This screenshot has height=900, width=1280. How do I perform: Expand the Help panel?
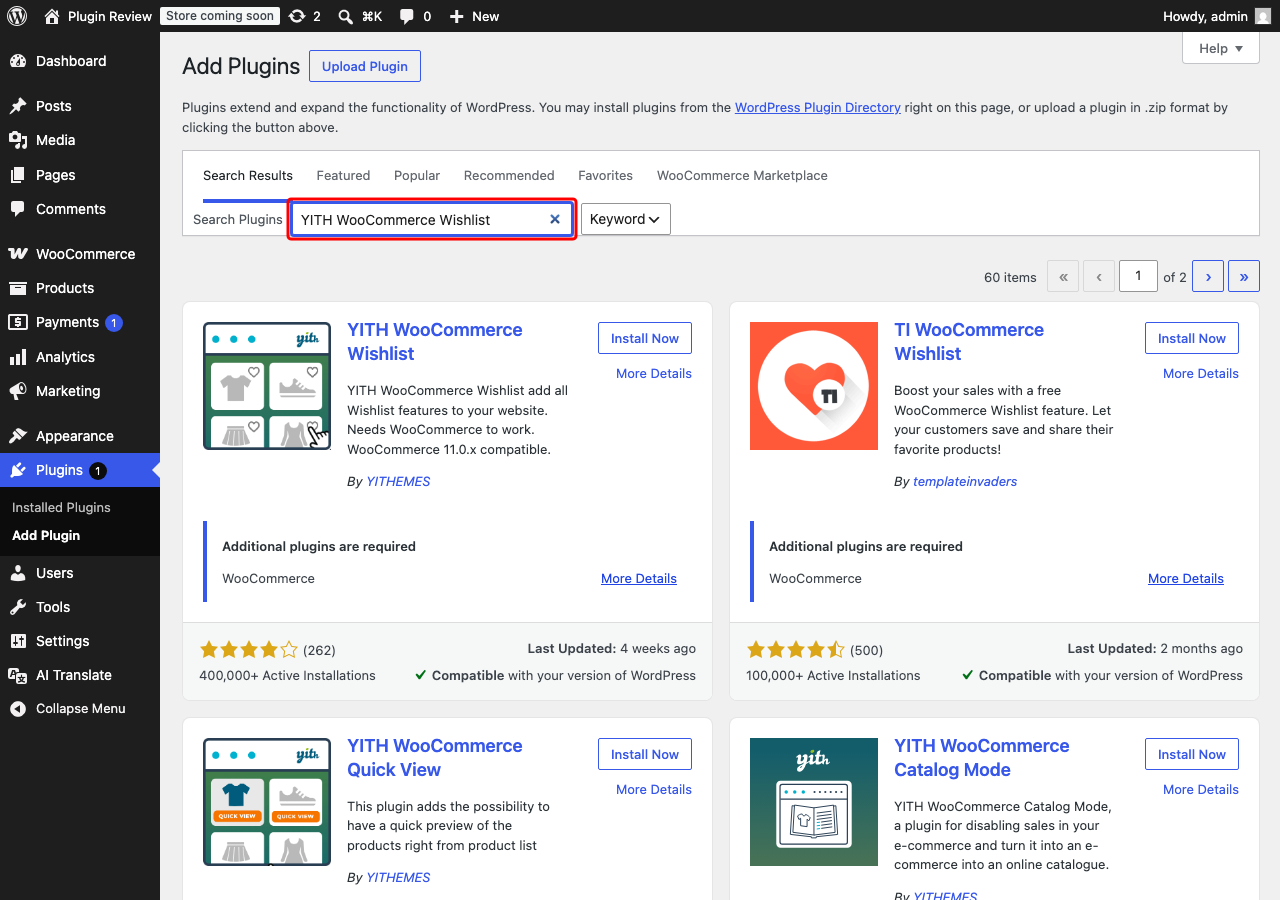1220,48
